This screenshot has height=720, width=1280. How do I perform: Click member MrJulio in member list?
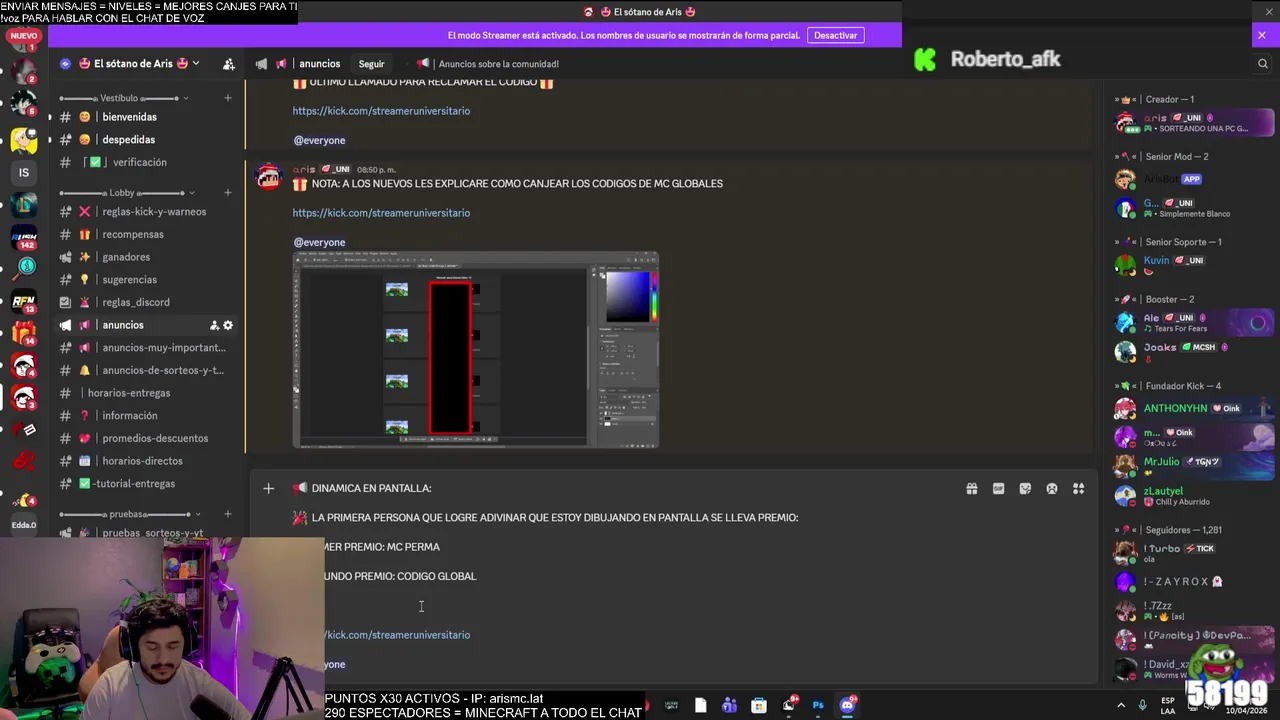(x=1194, y=467)
